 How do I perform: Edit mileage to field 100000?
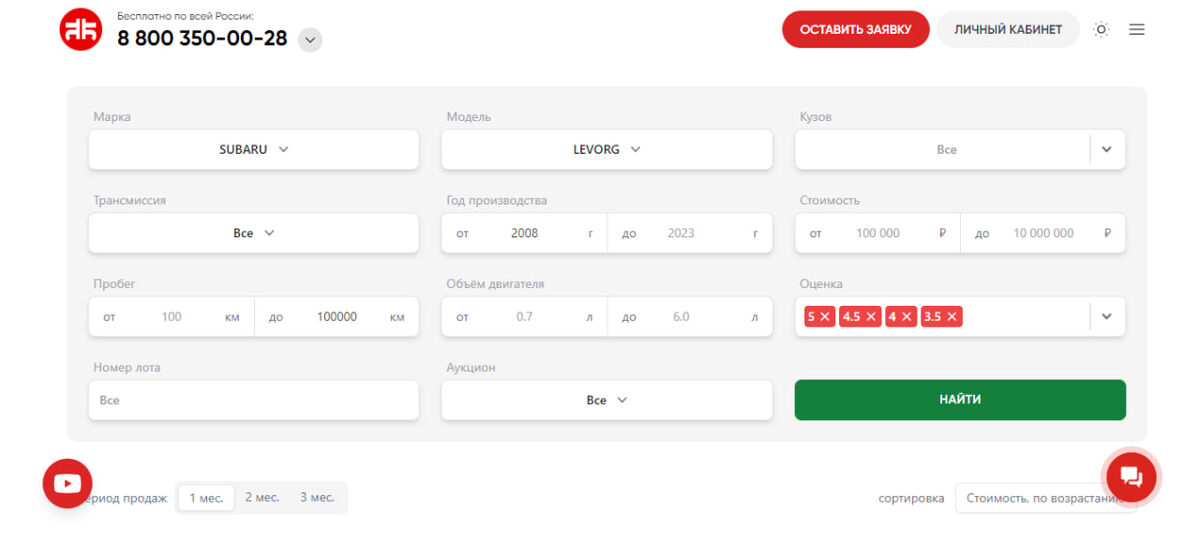[x=337, y=317]
